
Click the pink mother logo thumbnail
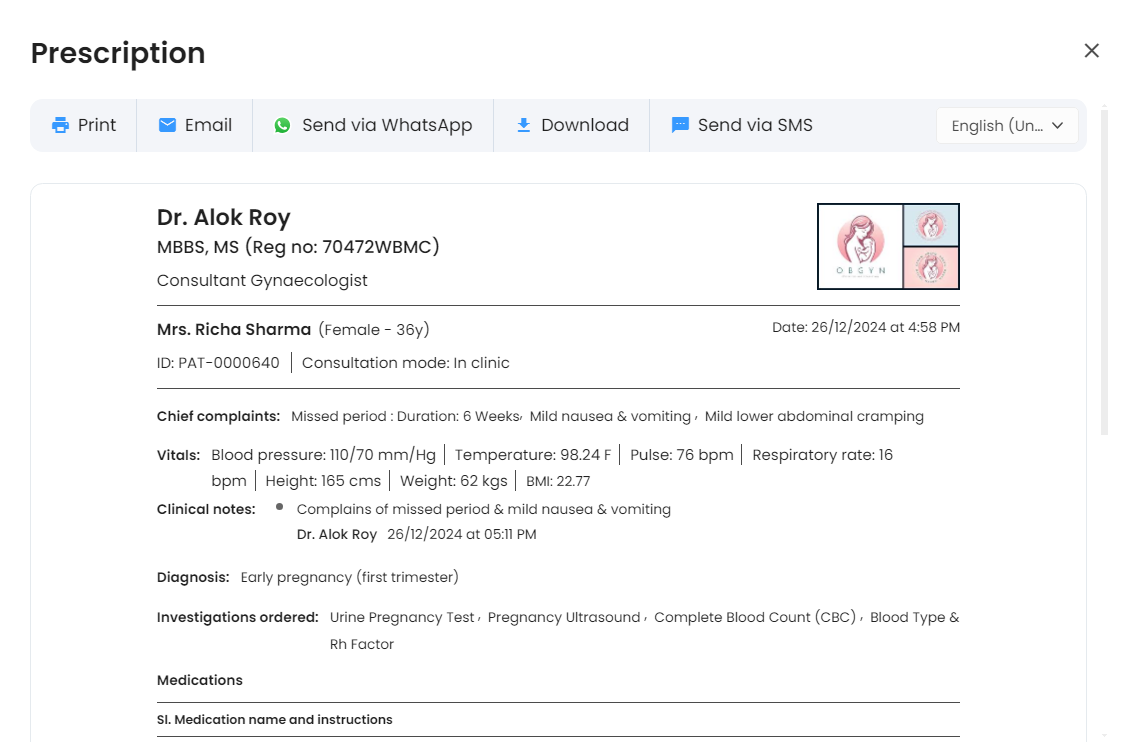[931, 267]
